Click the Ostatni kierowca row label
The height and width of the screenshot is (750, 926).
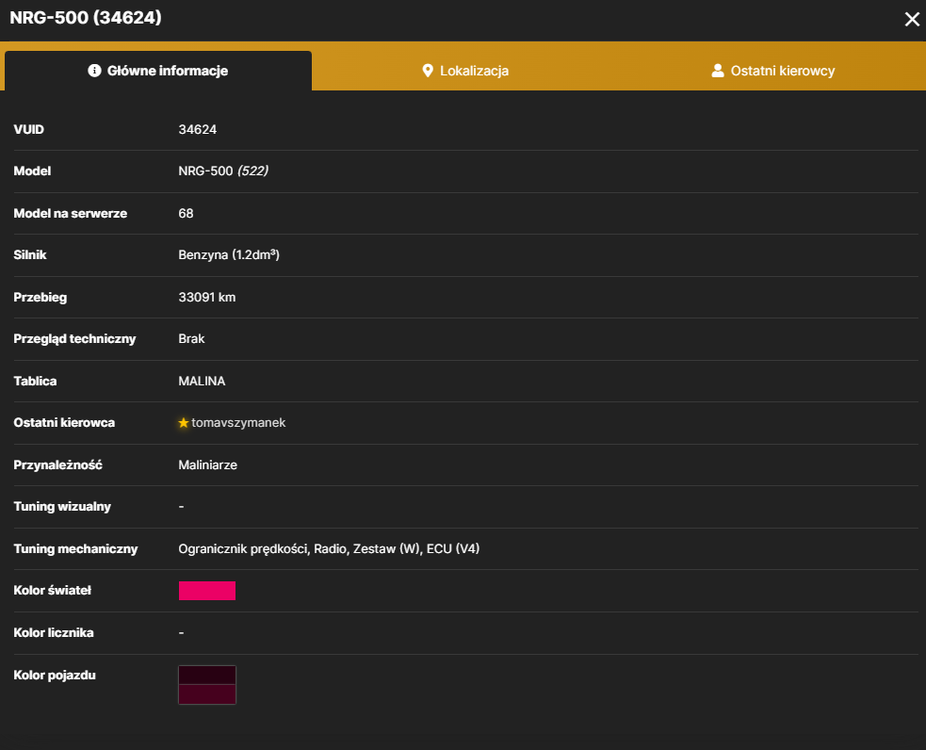click(x=64, y=423)
